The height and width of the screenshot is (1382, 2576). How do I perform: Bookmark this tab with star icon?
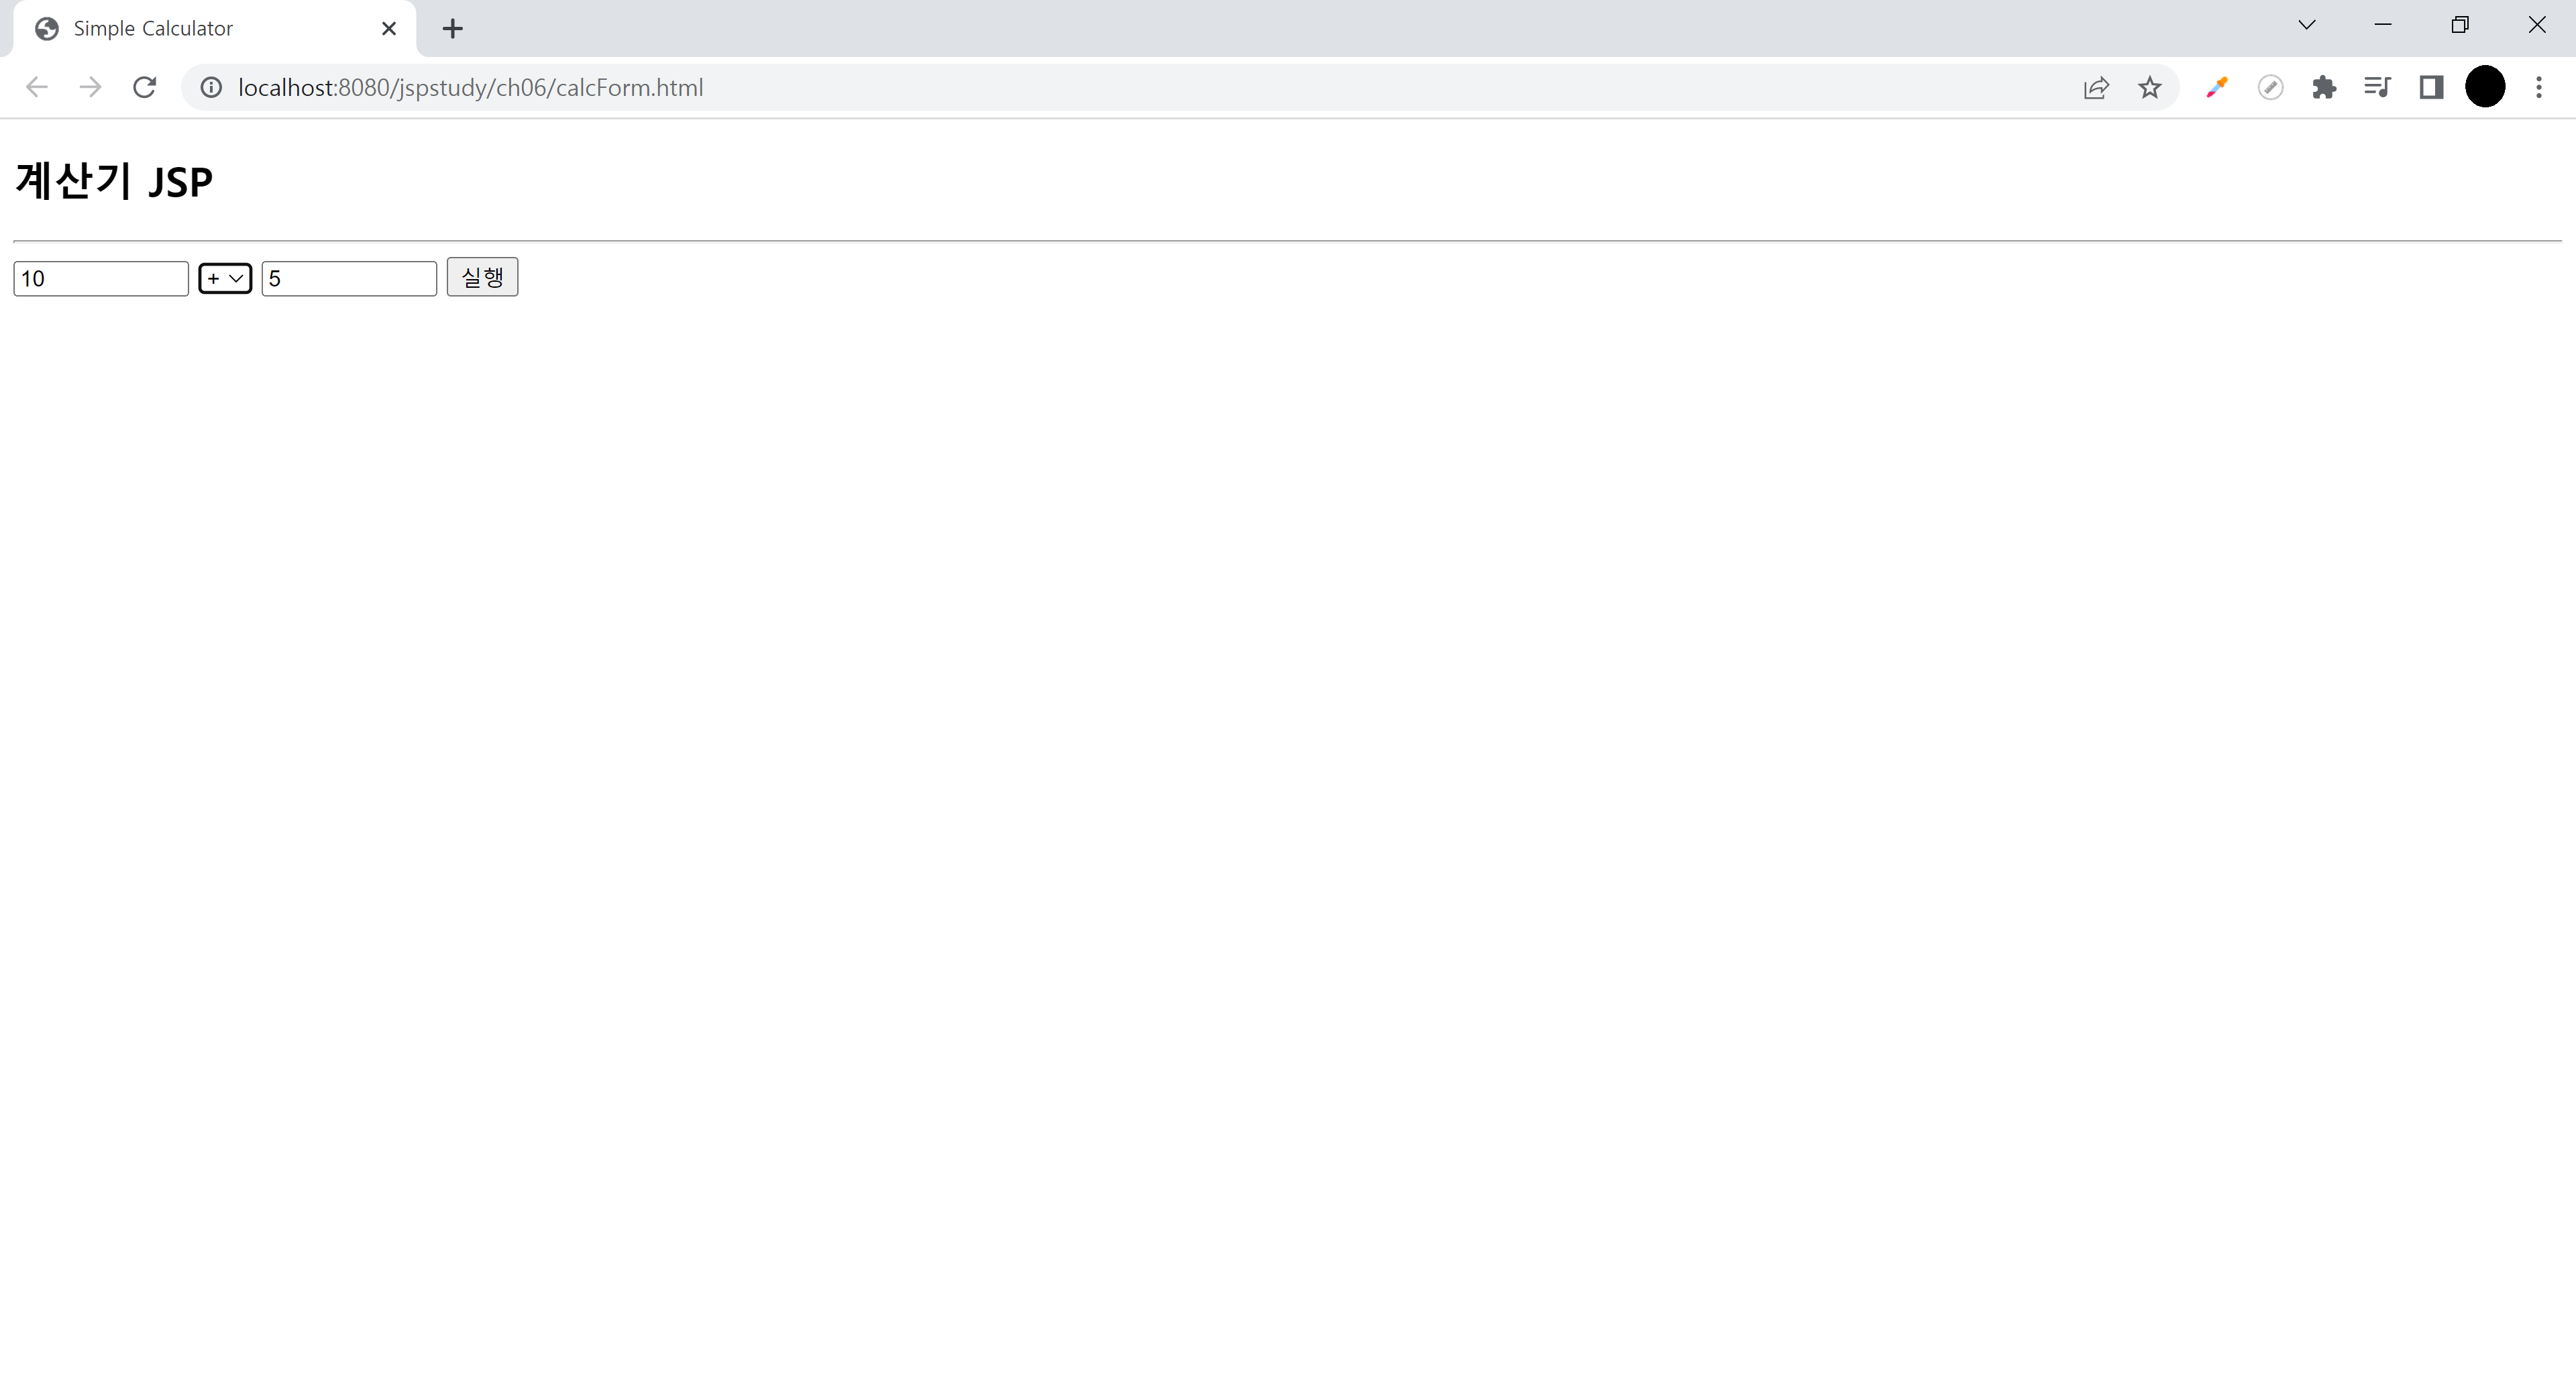pos(2149,88)
